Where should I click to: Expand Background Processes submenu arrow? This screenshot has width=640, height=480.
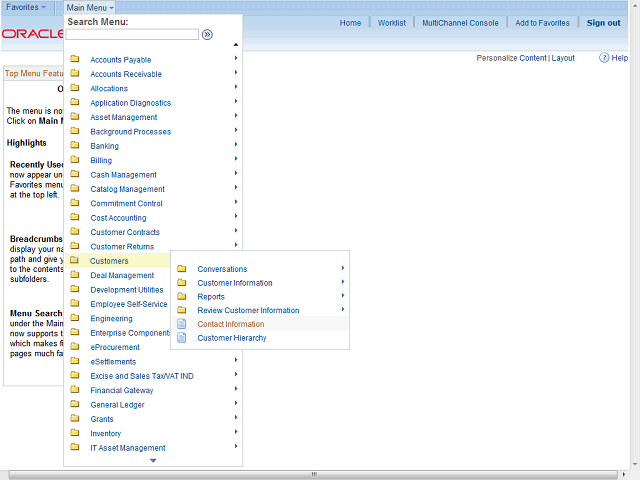point(236,130)
